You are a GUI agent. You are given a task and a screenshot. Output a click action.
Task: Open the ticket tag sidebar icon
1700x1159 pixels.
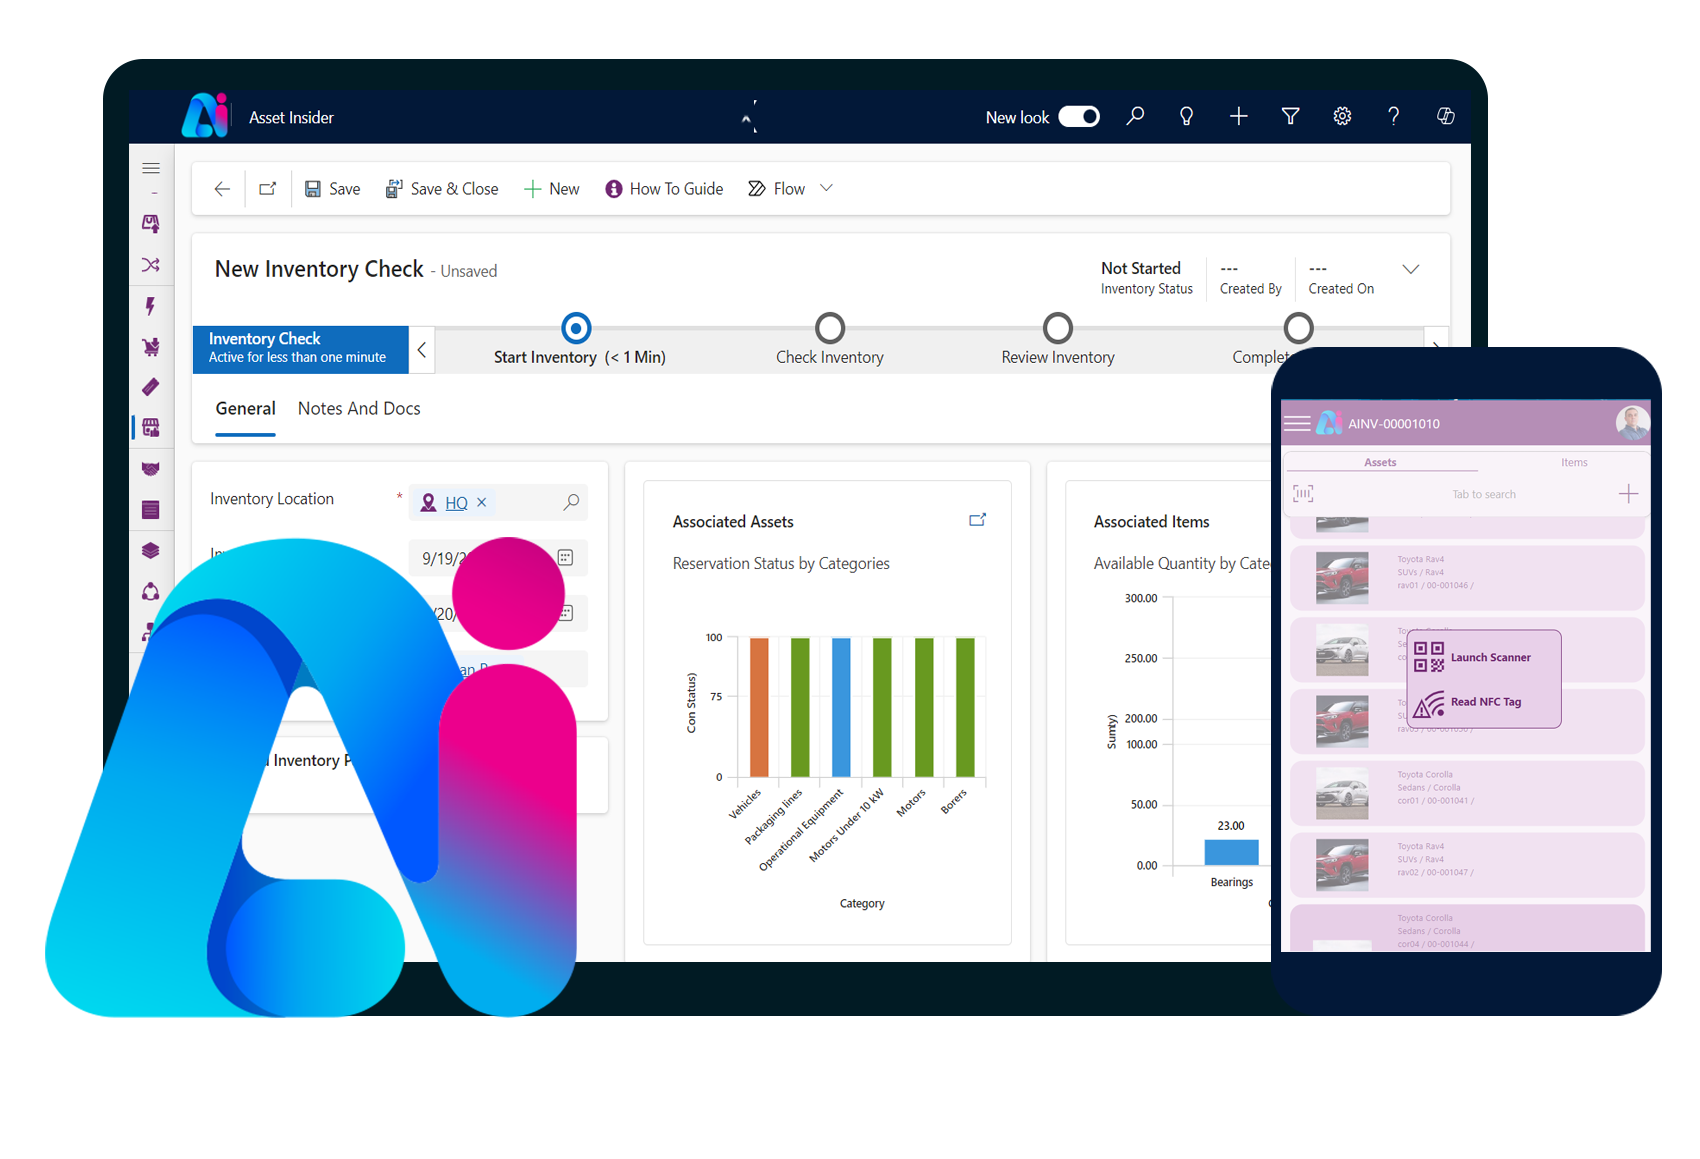tap(151, 387)
